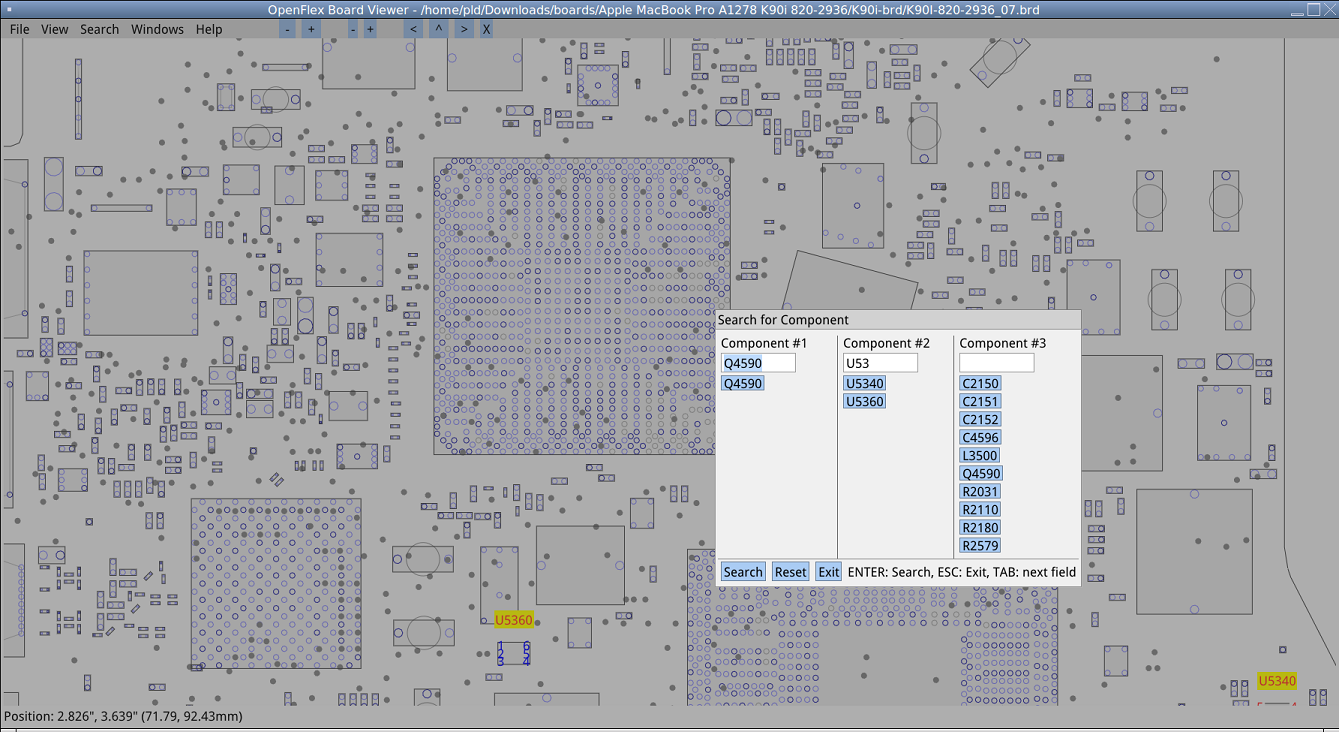Focus the Component #2 input field containing U53
This screenshot has height=732, width=1339.
point(880,363)
